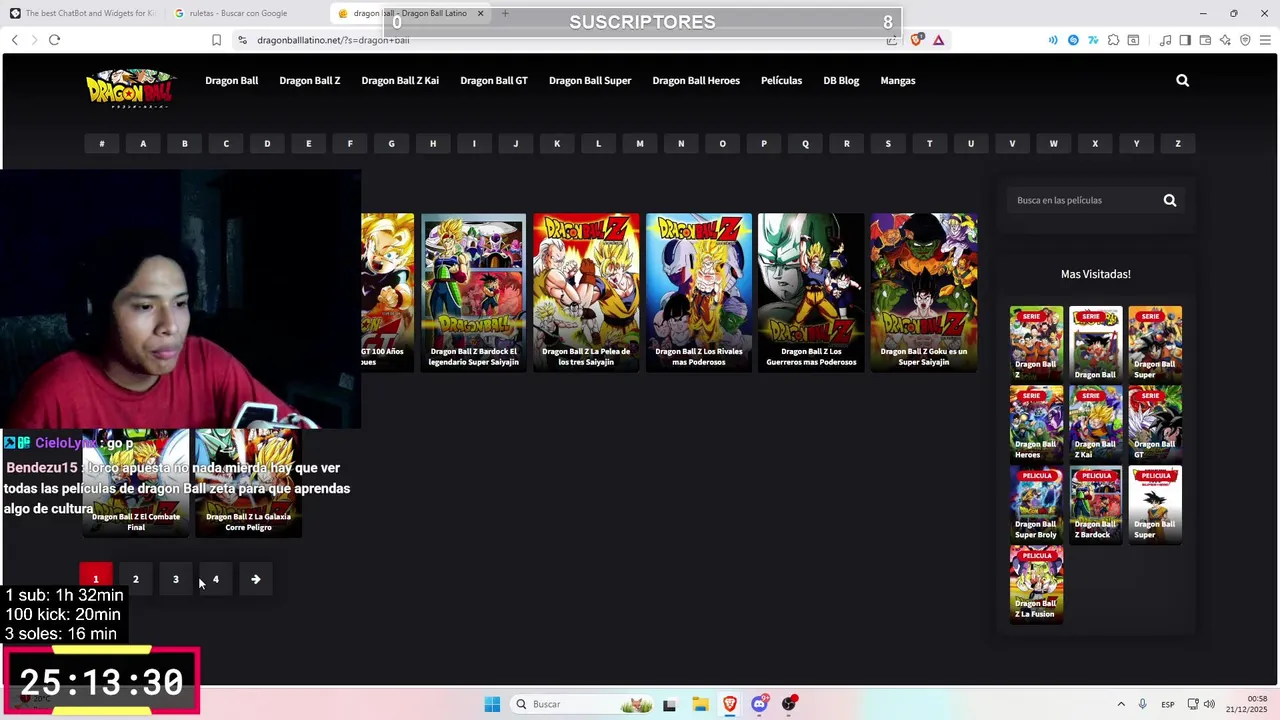Click the Windows taskbar Buscar search box
1280x720 pixels.
[583, 704]
